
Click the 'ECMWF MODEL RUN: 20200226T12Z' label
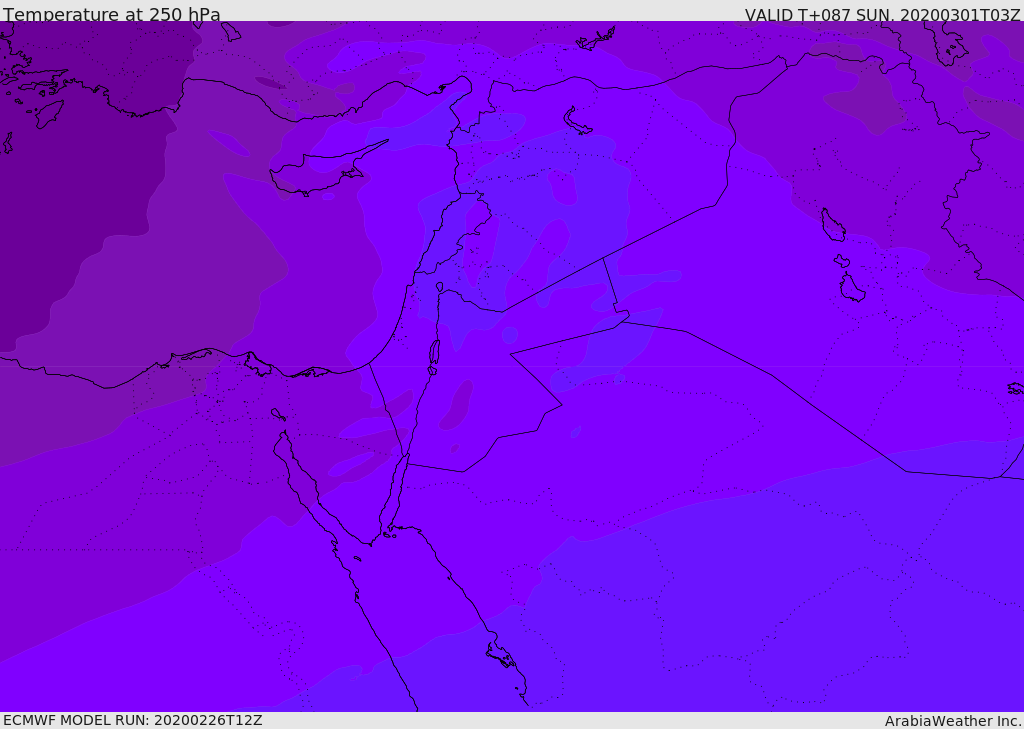(x=133, y=720)
